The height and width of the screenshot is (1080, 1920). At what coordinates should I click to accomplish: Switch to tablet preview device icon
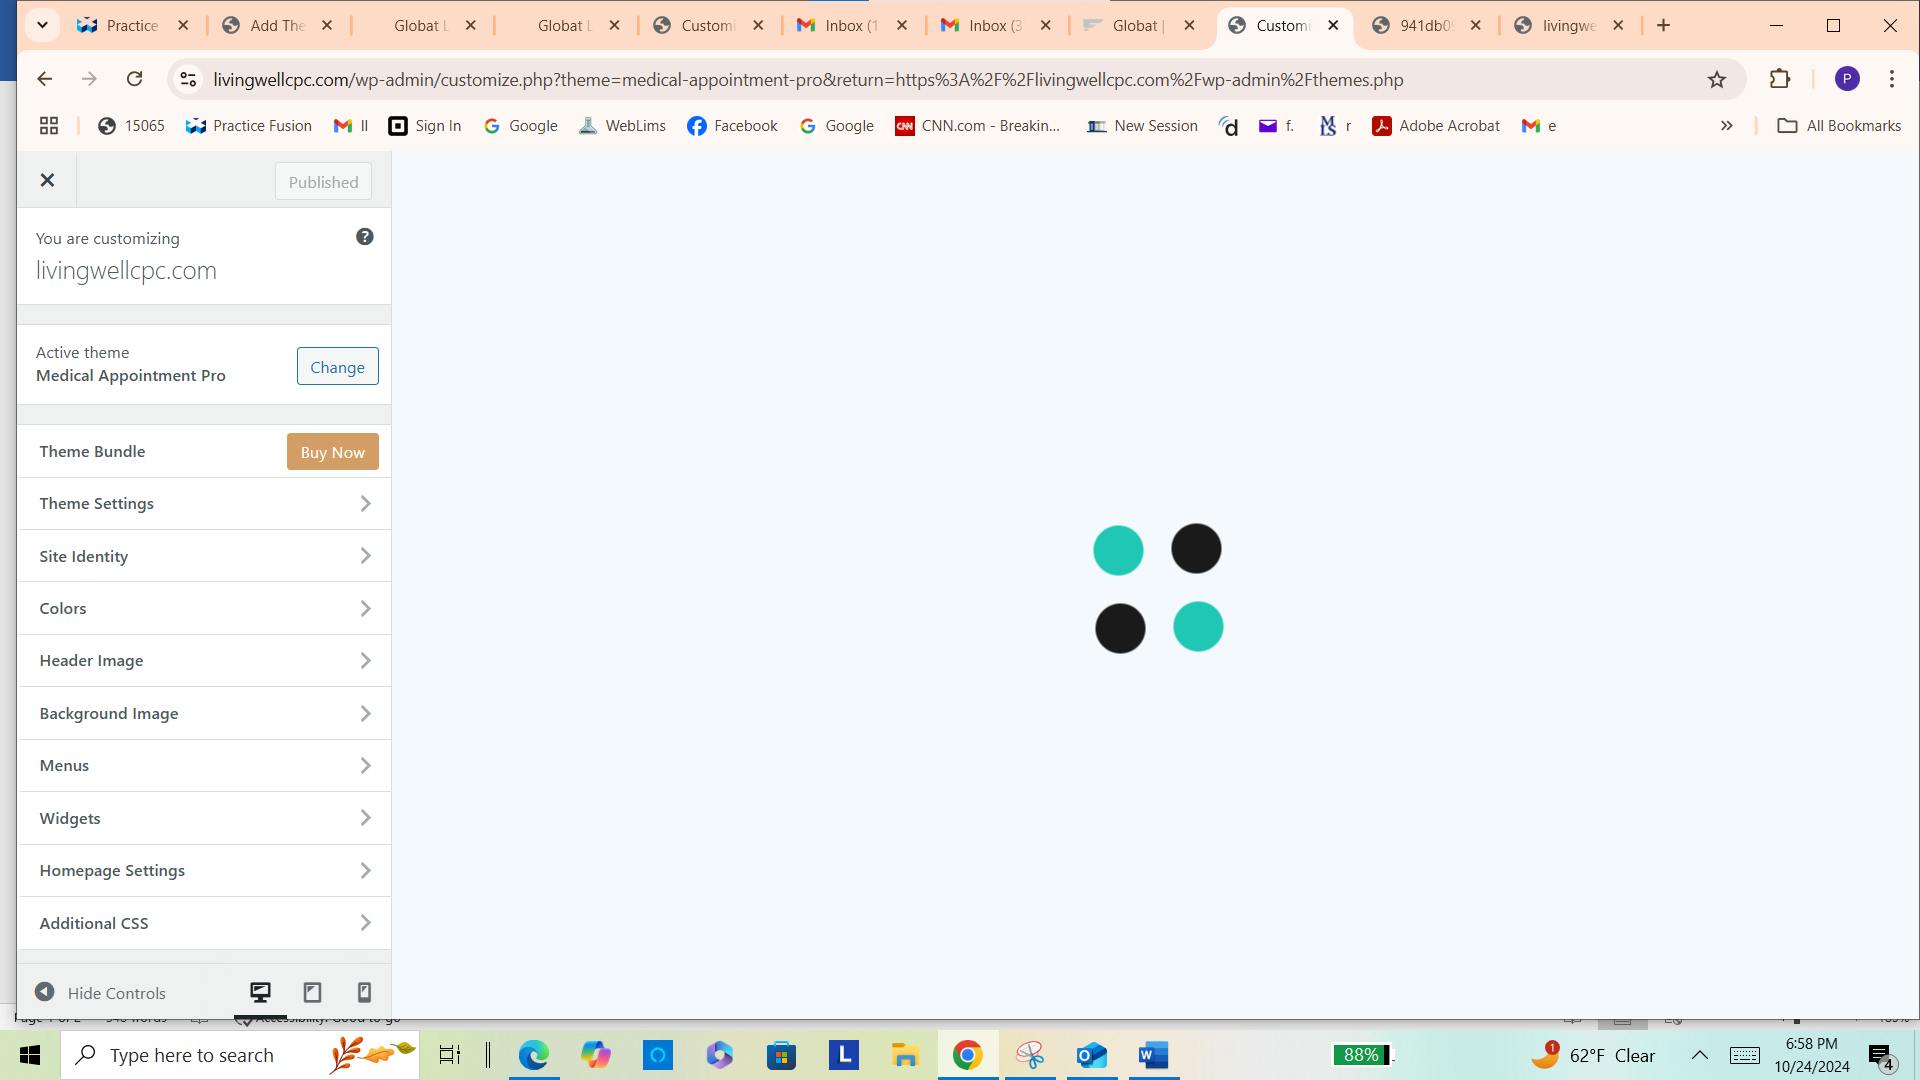(x=312, y=992)
